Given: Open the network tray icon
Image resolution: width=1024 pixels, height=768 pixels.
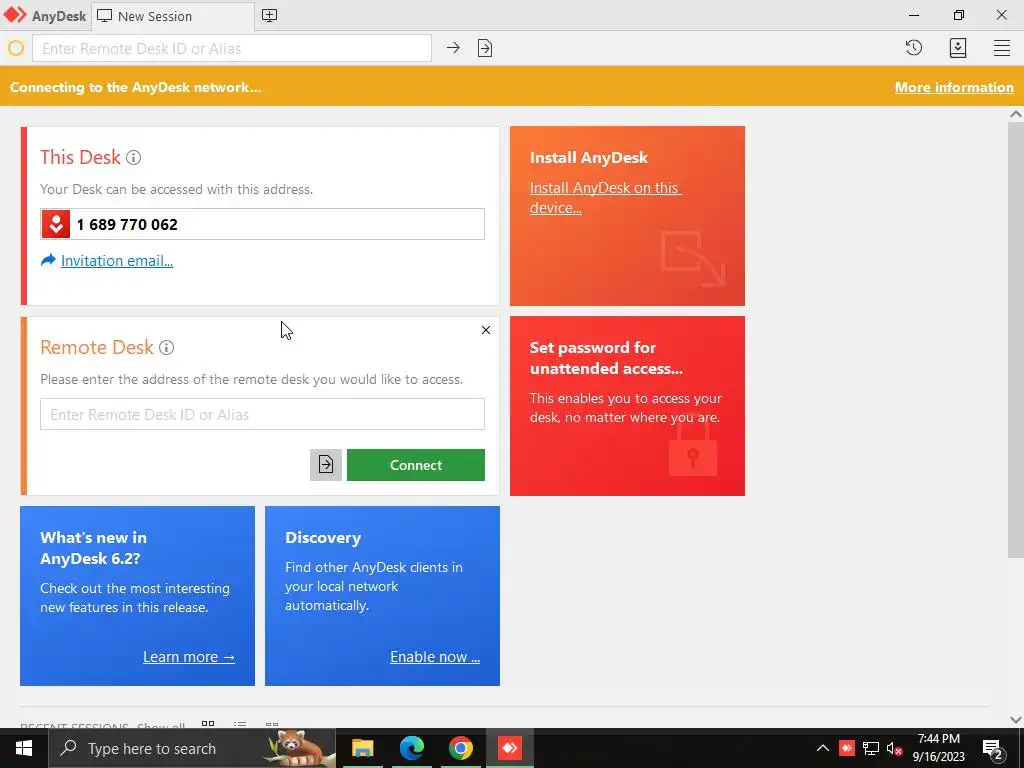Looking at the screenshot, I should pos(871,748).
